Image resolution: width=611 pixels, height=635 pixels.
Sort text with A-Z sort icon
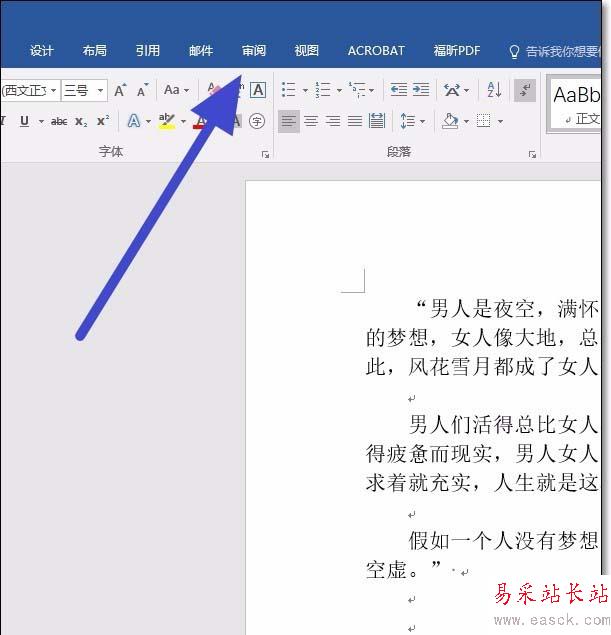[494, 89]
